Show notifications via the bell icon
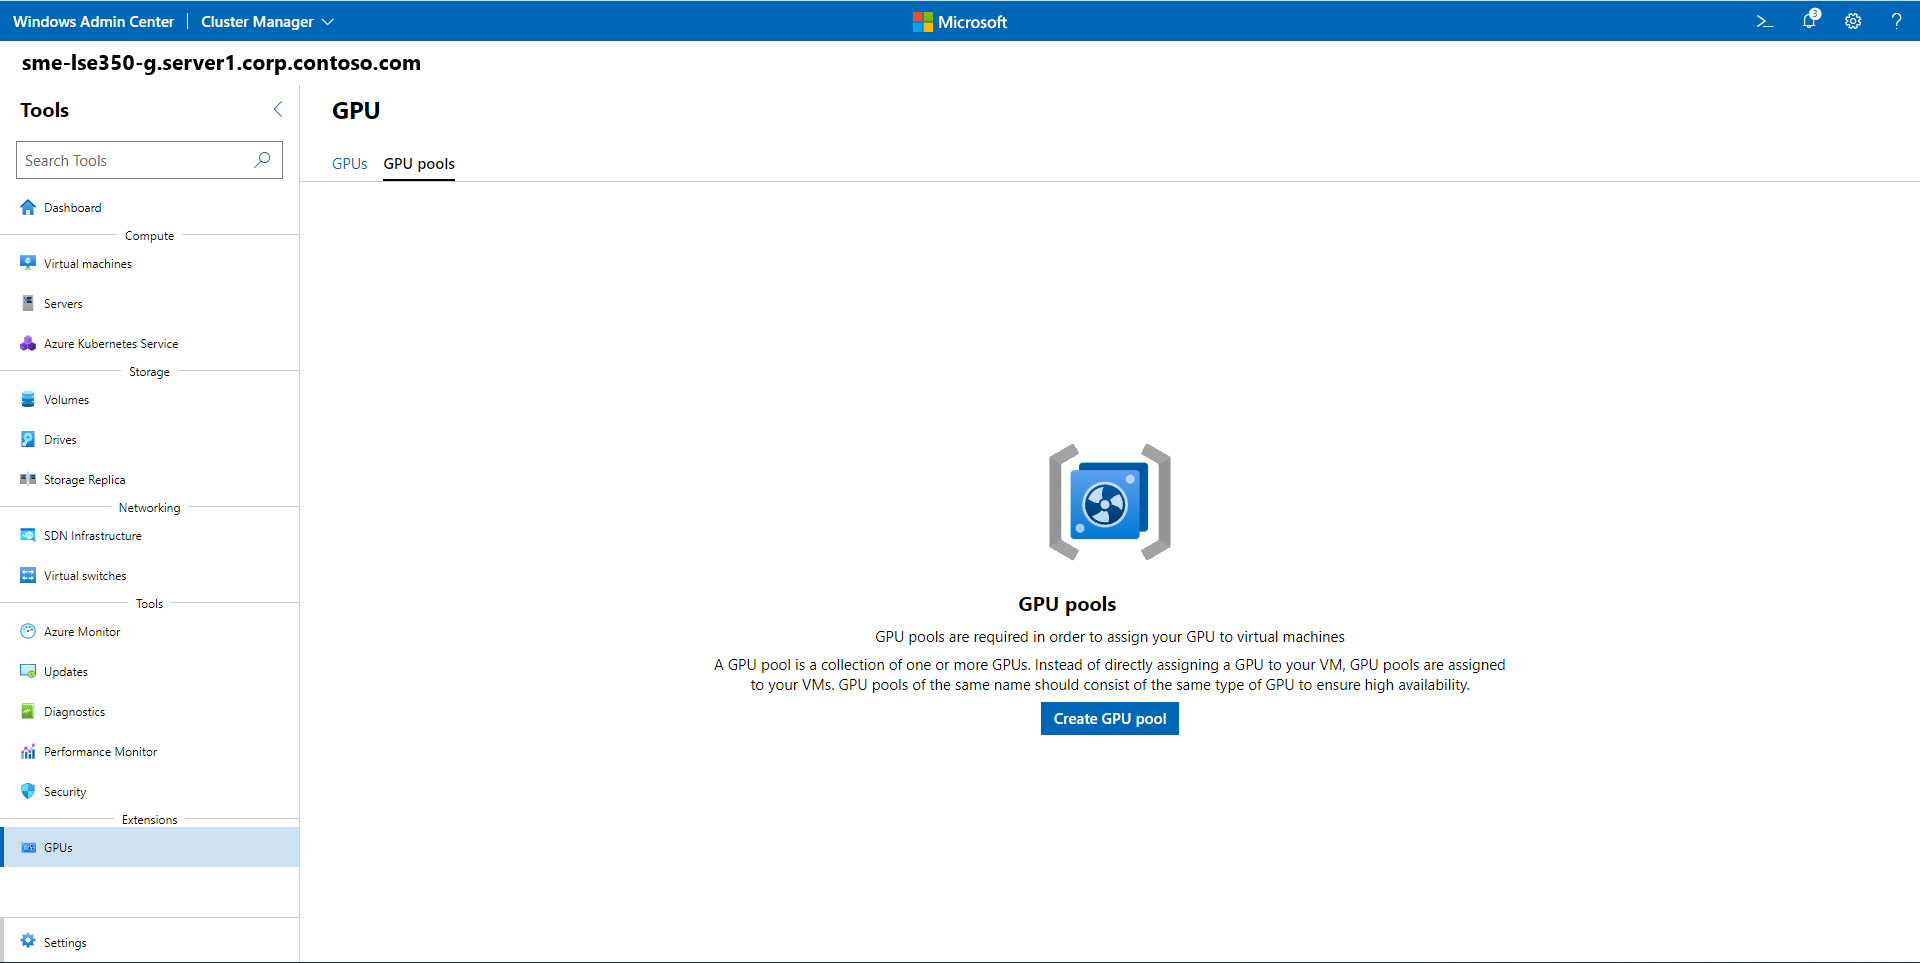 click(1809, 21)
